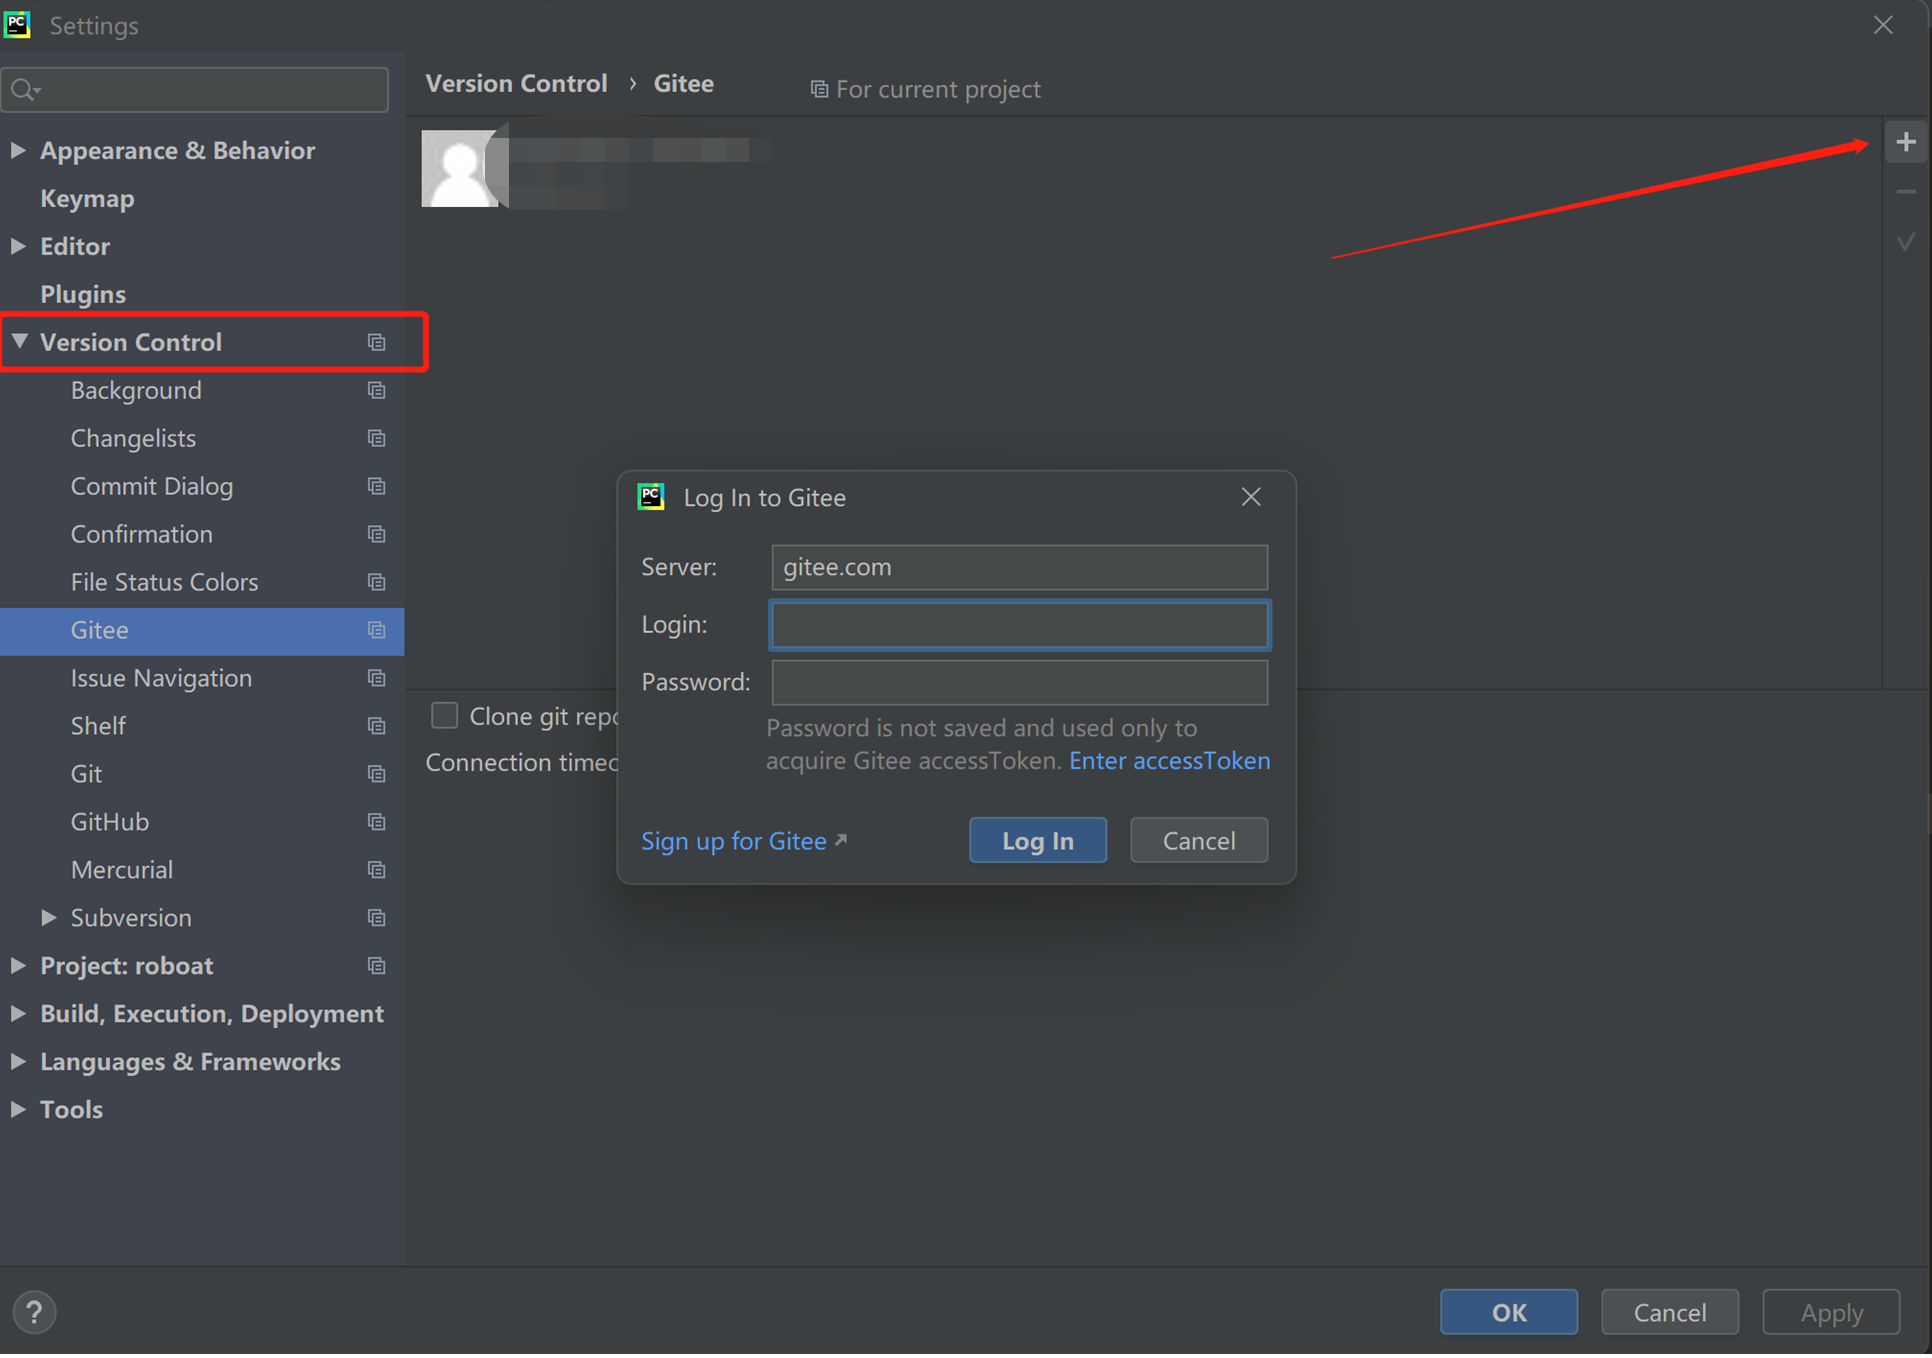Click the project-level icon beside Changelists
This screenshot has width=1932, height=1358.
(x=376, y=438)
